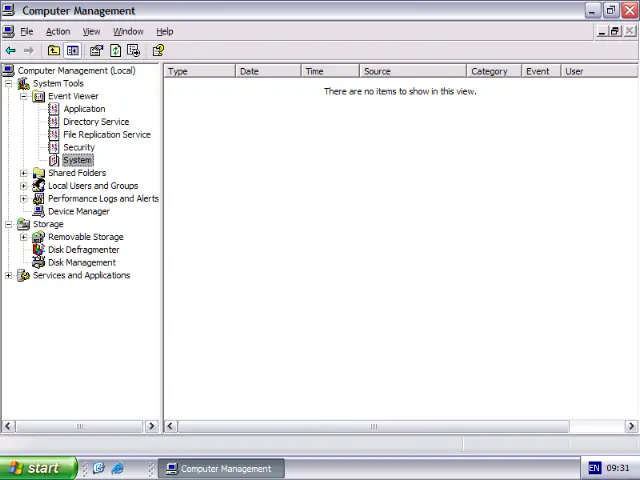This screenshot has height=480, width=640.
Task: Select Computer Management (Local) root node
Action: [x=76, y=71]
